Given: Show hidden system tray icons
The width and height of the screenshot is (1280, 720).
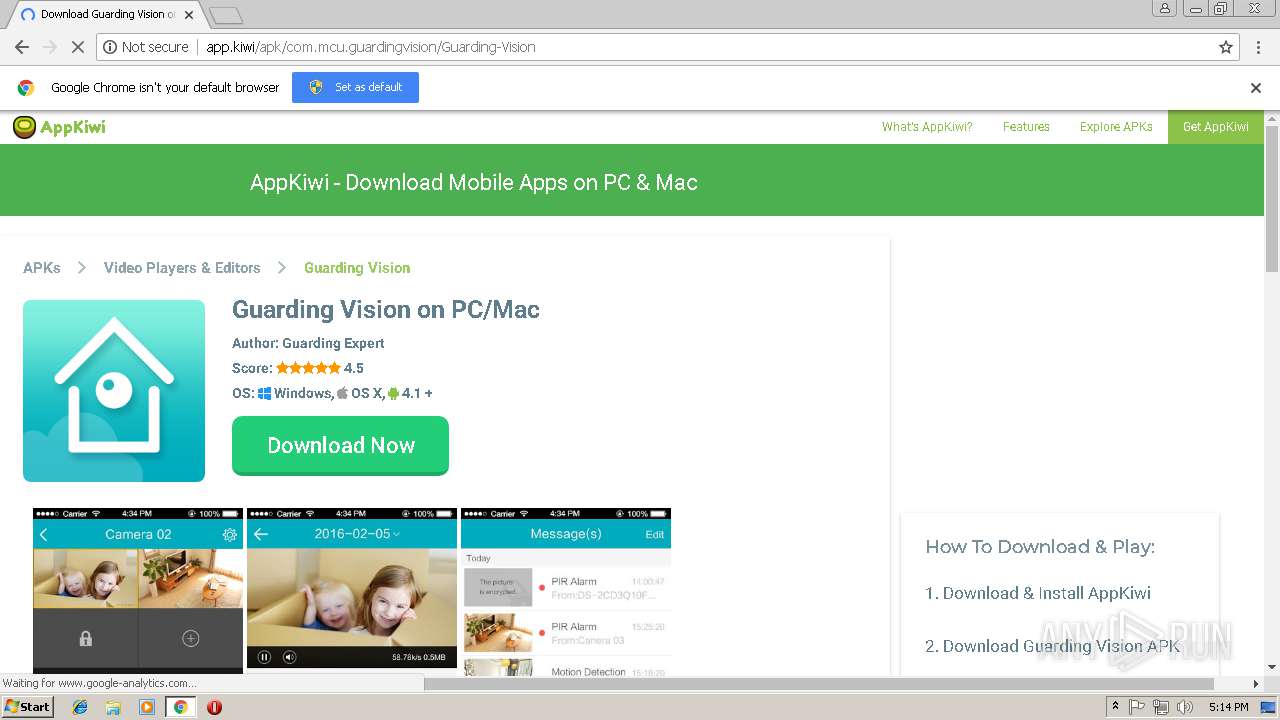Looking at the screenshot, I should (1115, 707).
